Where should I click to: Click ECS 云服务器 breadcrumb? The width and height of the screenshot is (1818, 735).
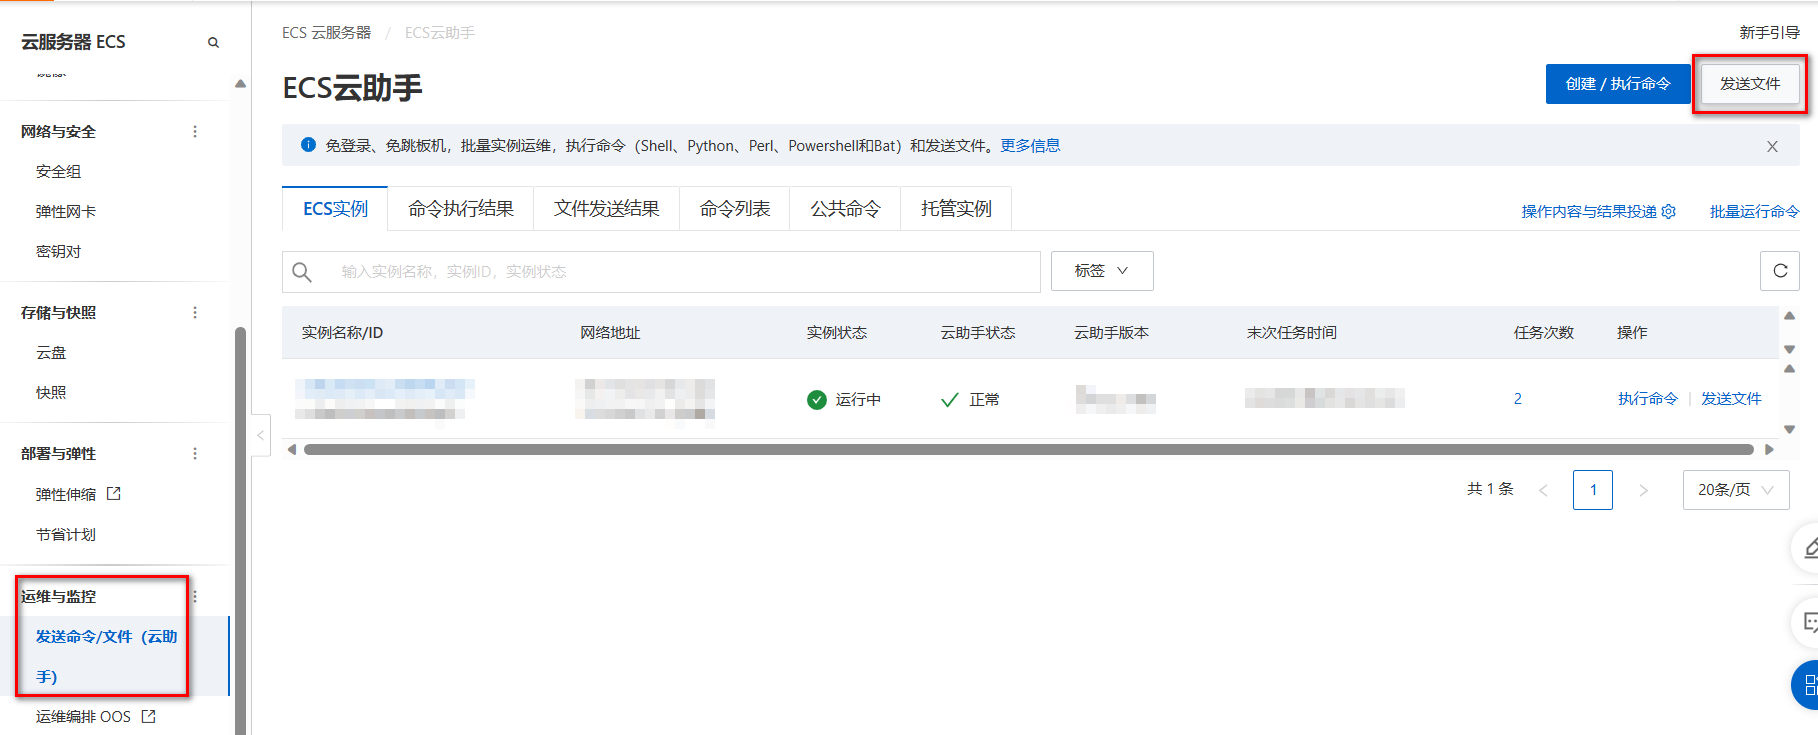click(x=326, y=33)
